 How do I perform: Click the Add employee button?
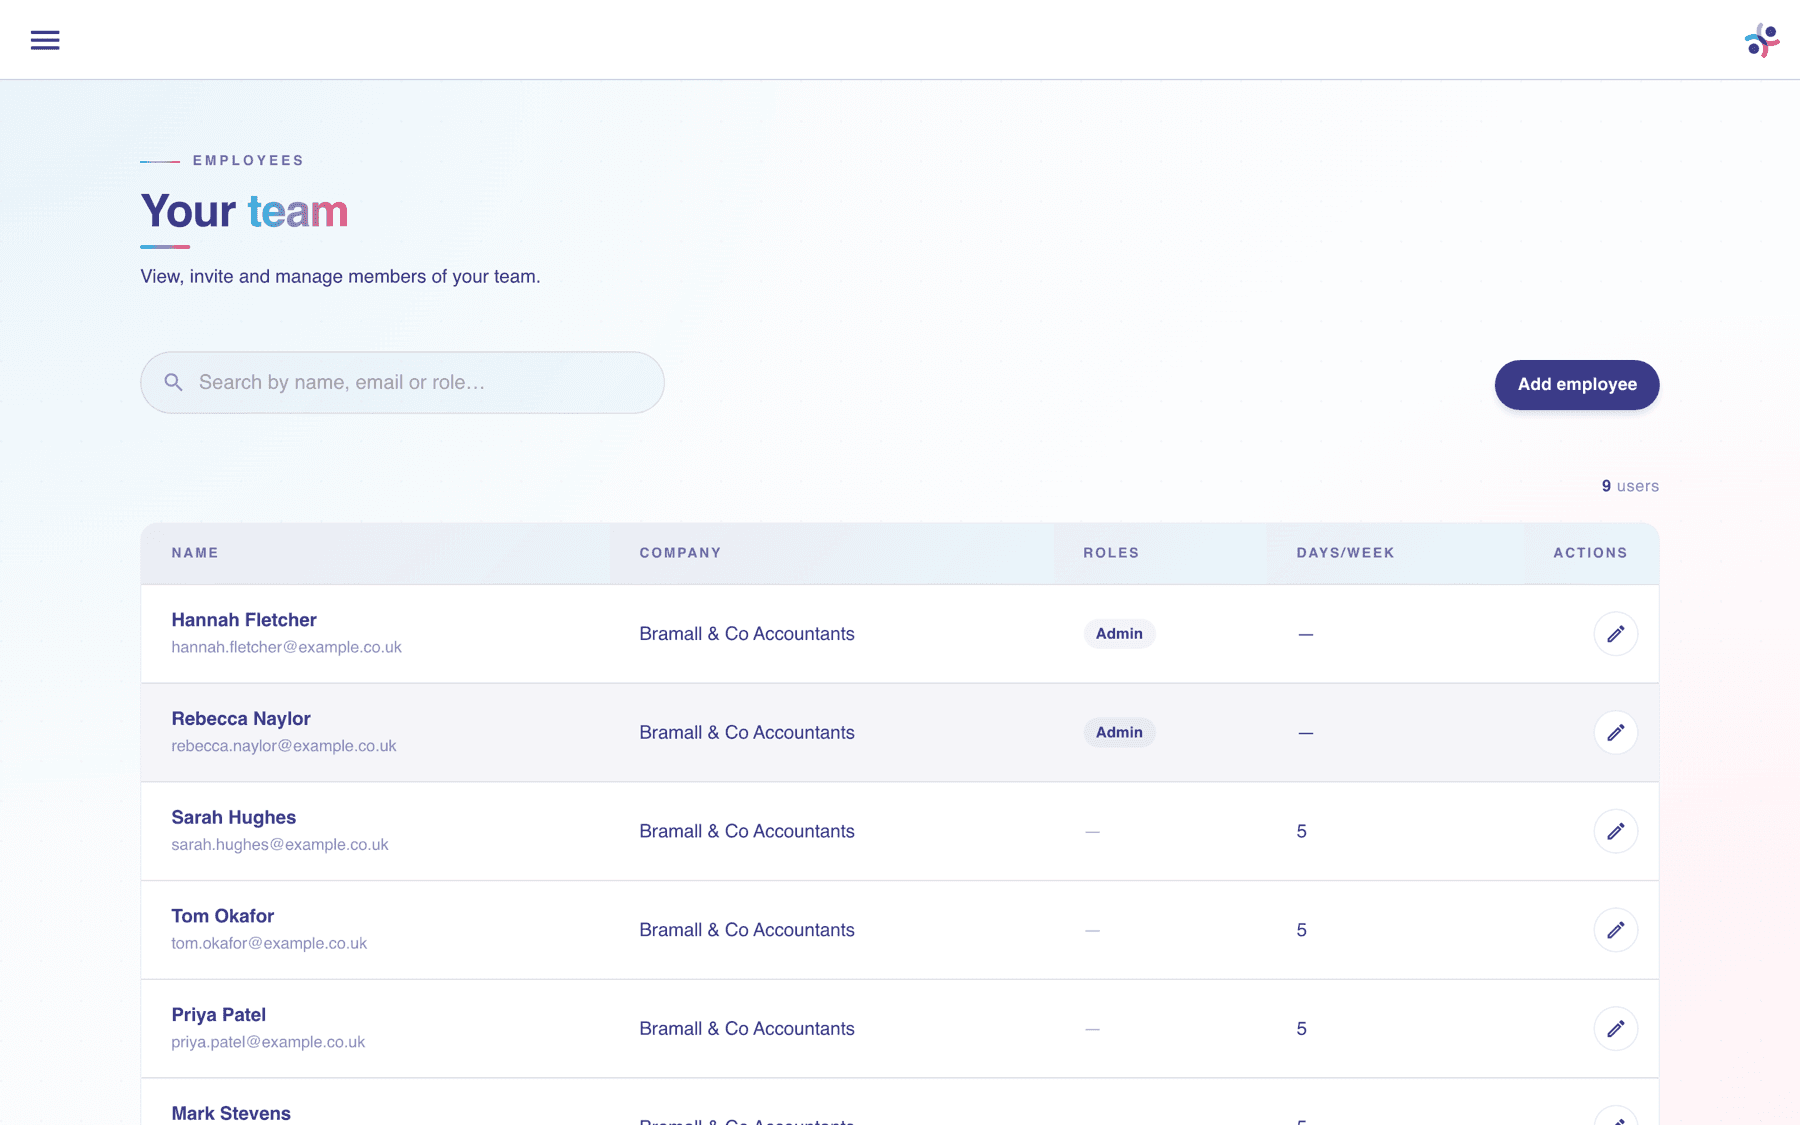point(1577,385)
